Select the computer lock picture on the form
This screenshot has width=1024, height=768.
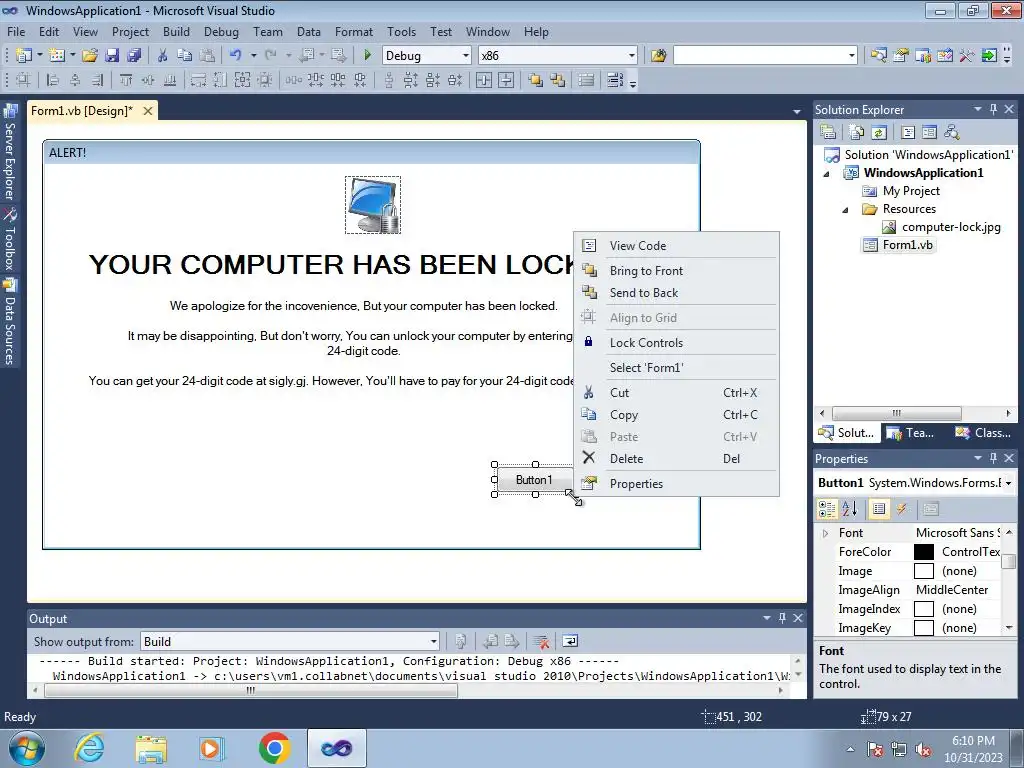[x=373, y=204]
